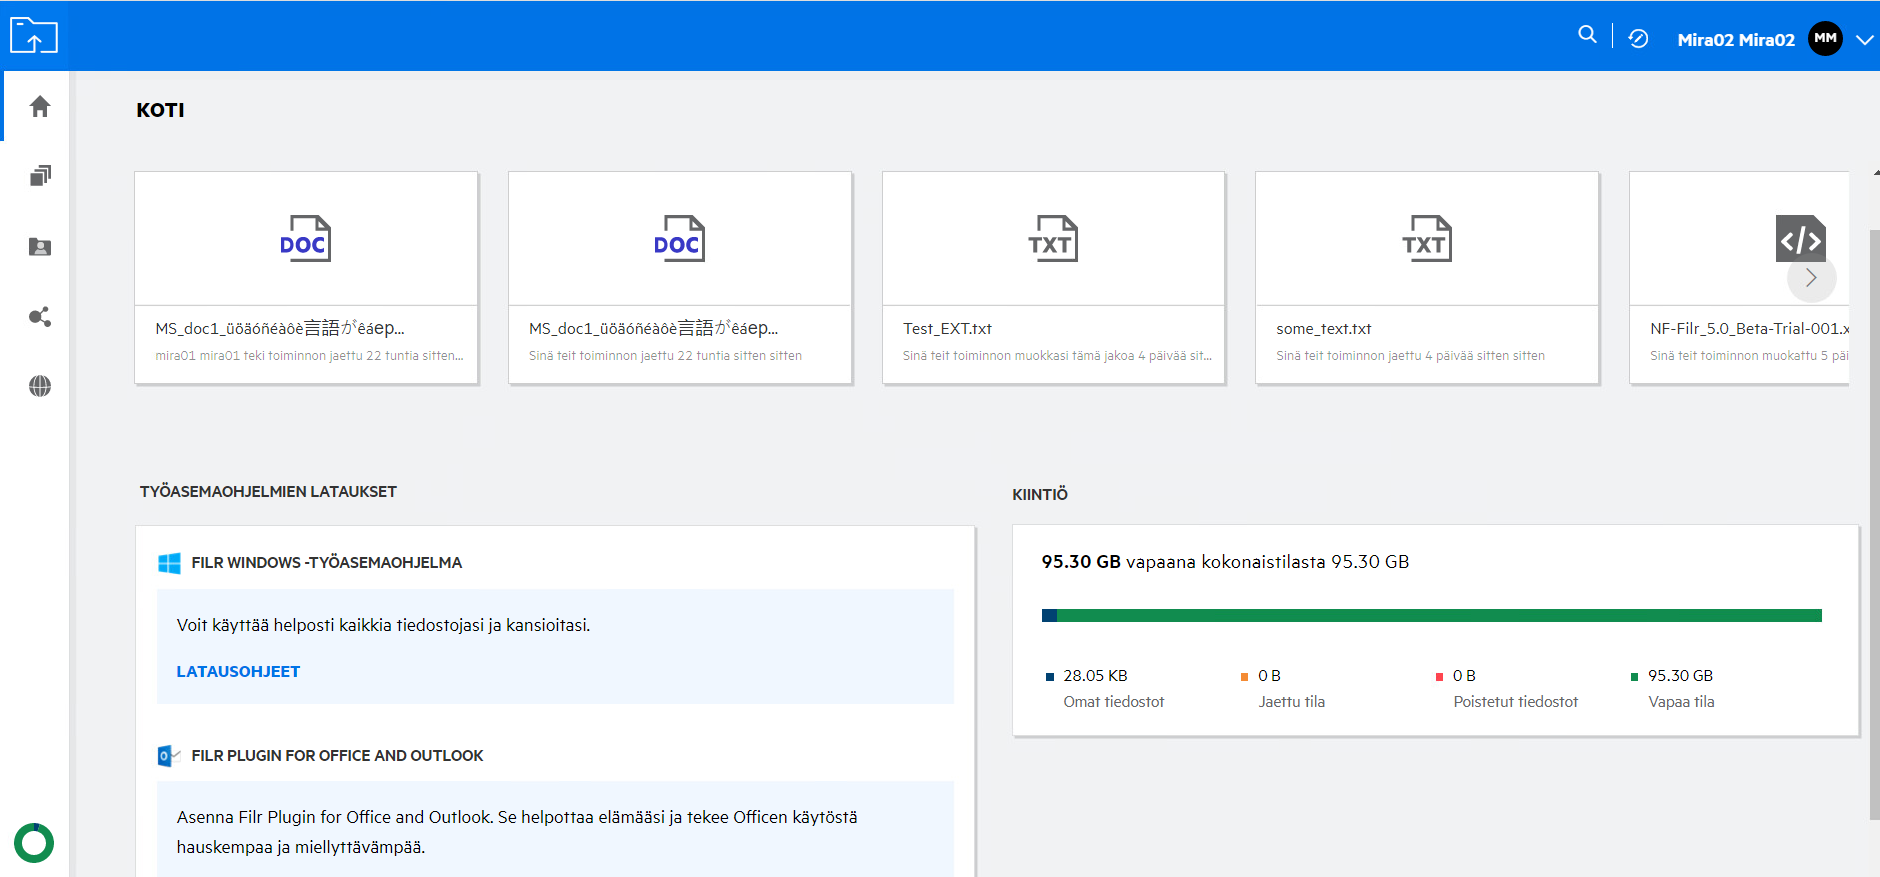Open Shared by Me sidebar icon
Screen dimensions: 1880x877
point(40,317)
